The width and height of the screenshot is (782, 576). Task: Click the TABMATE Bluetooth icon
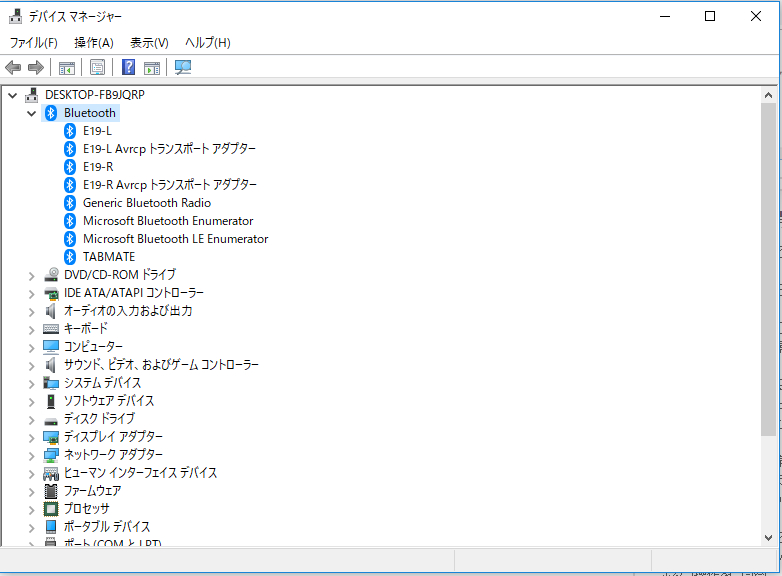70,257
